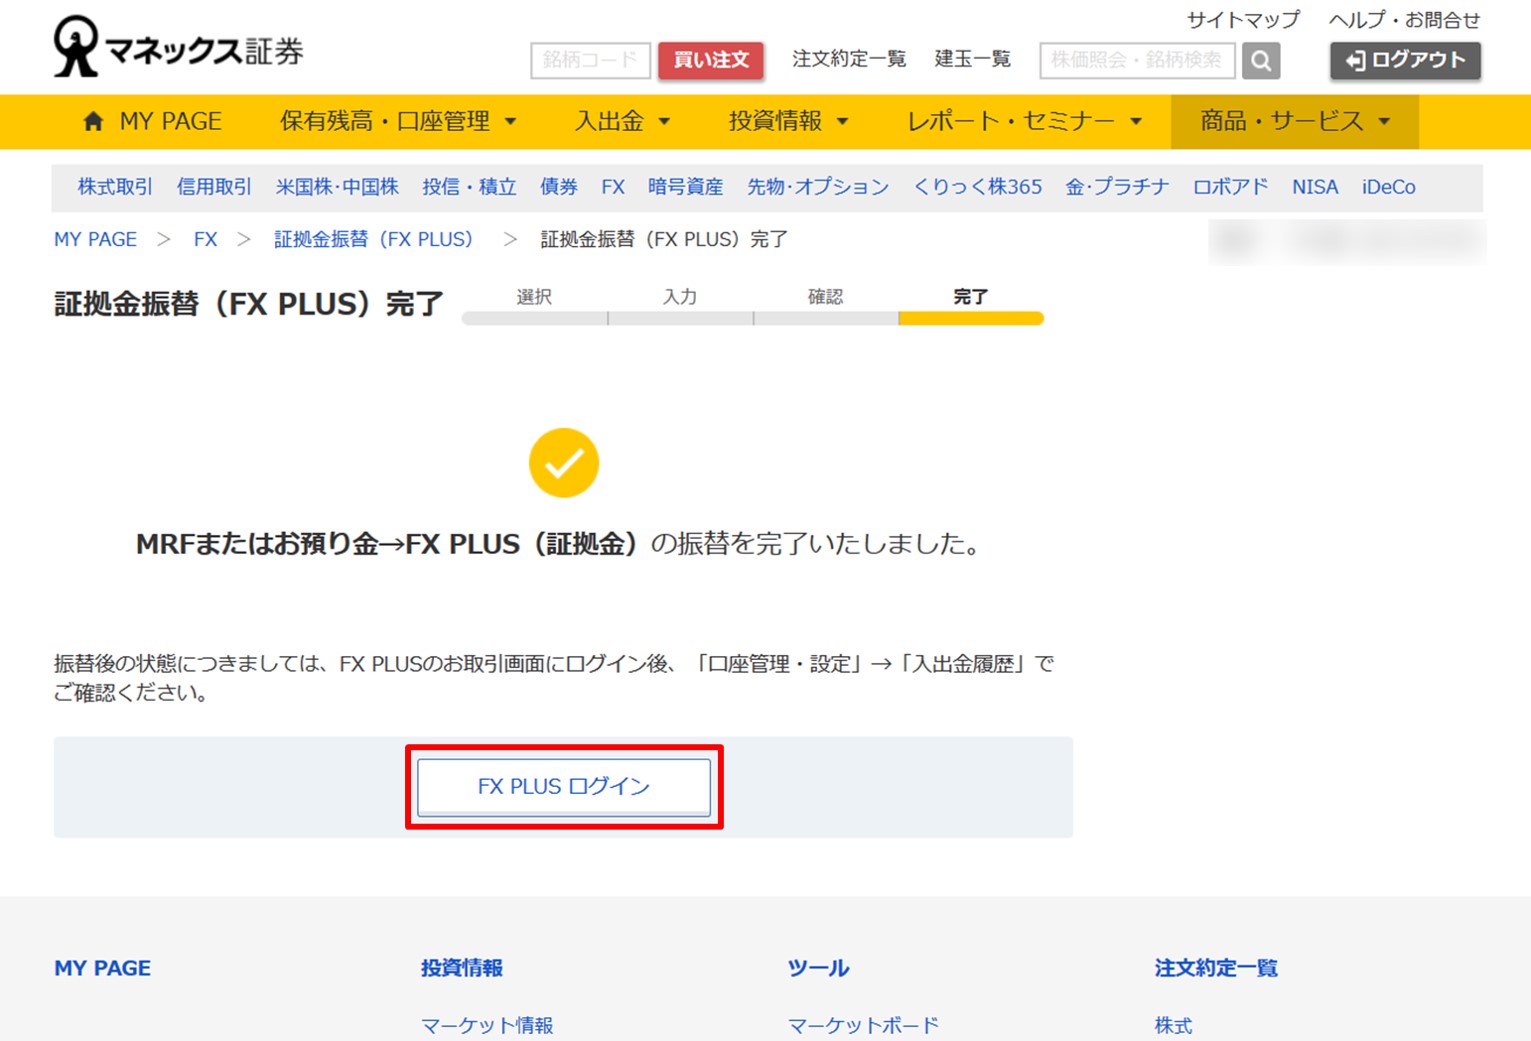Click the home icon beside MY PAGE
Screen dimensions: 1531x1041
pyautogui.click(x=93, y=121)
